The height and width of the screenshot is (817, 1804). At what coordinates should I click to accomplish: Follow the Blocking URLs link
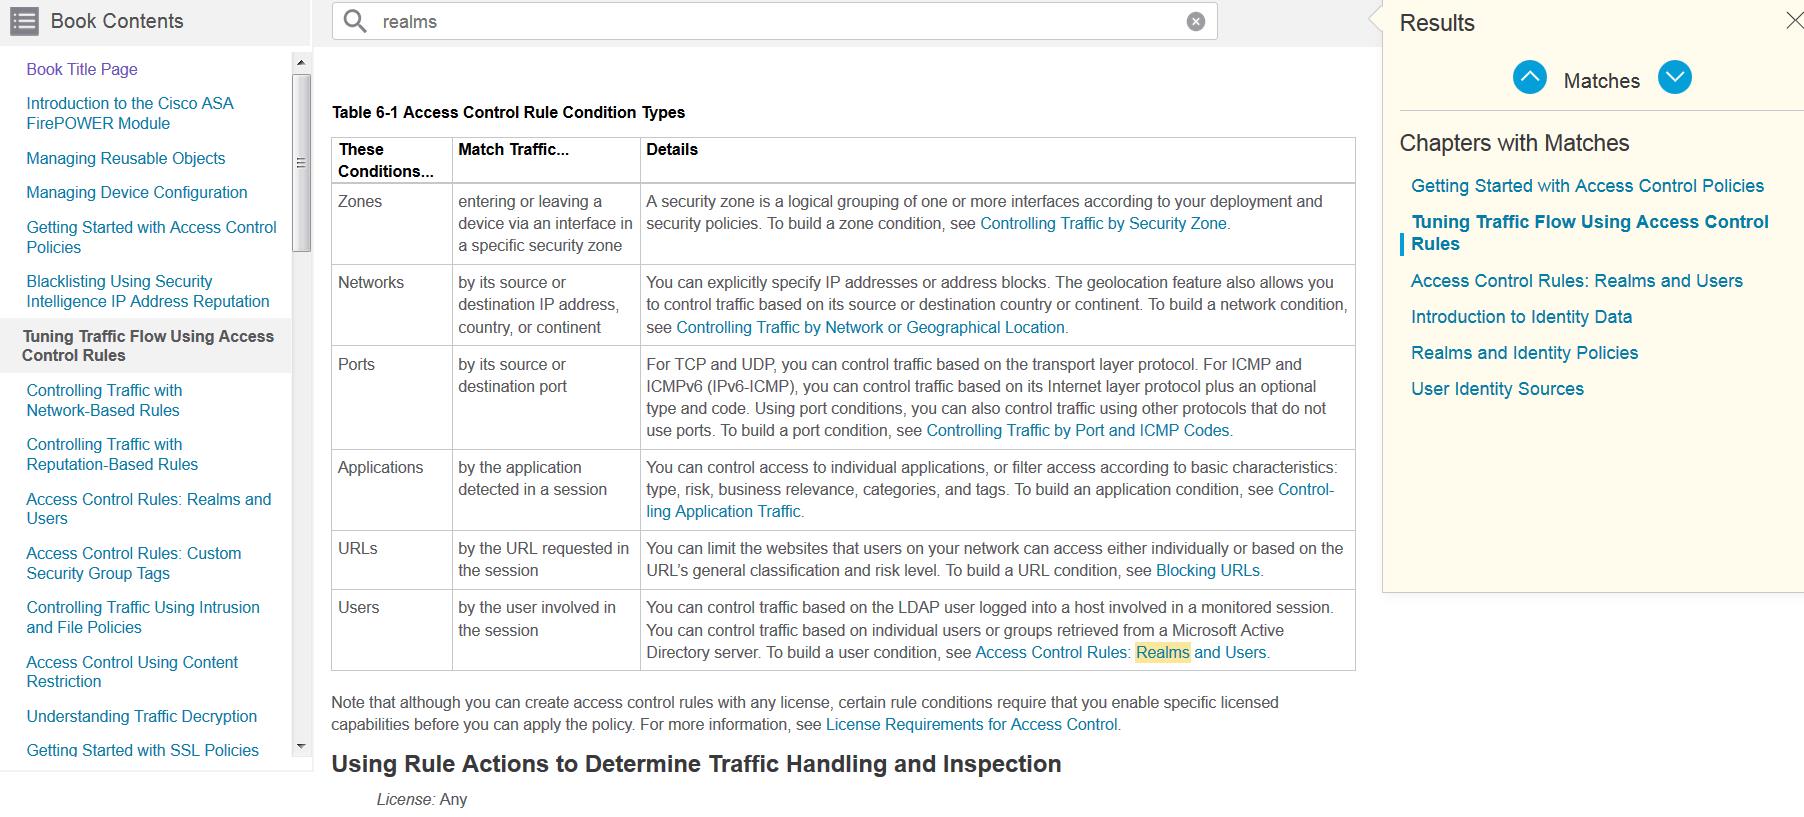[1208, 571]
